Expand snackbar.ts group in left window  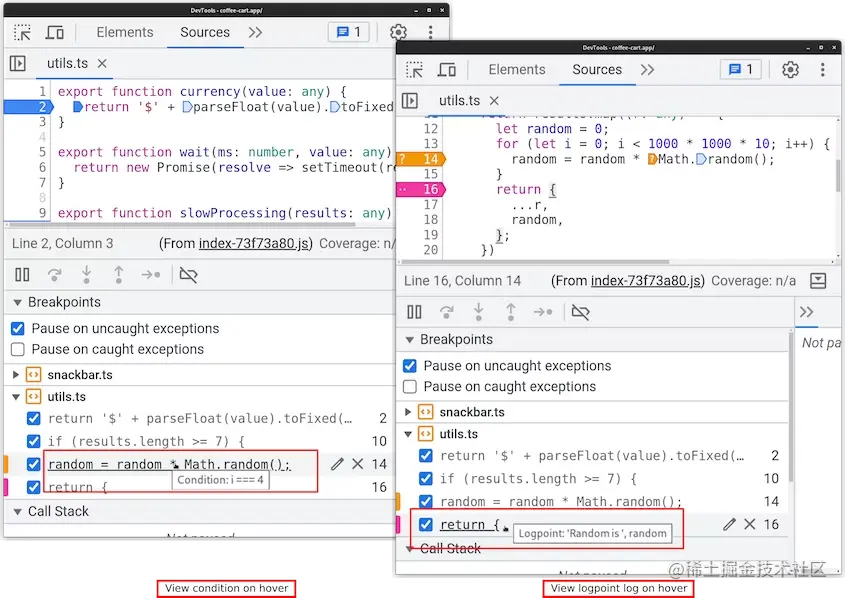click(16, 374)
